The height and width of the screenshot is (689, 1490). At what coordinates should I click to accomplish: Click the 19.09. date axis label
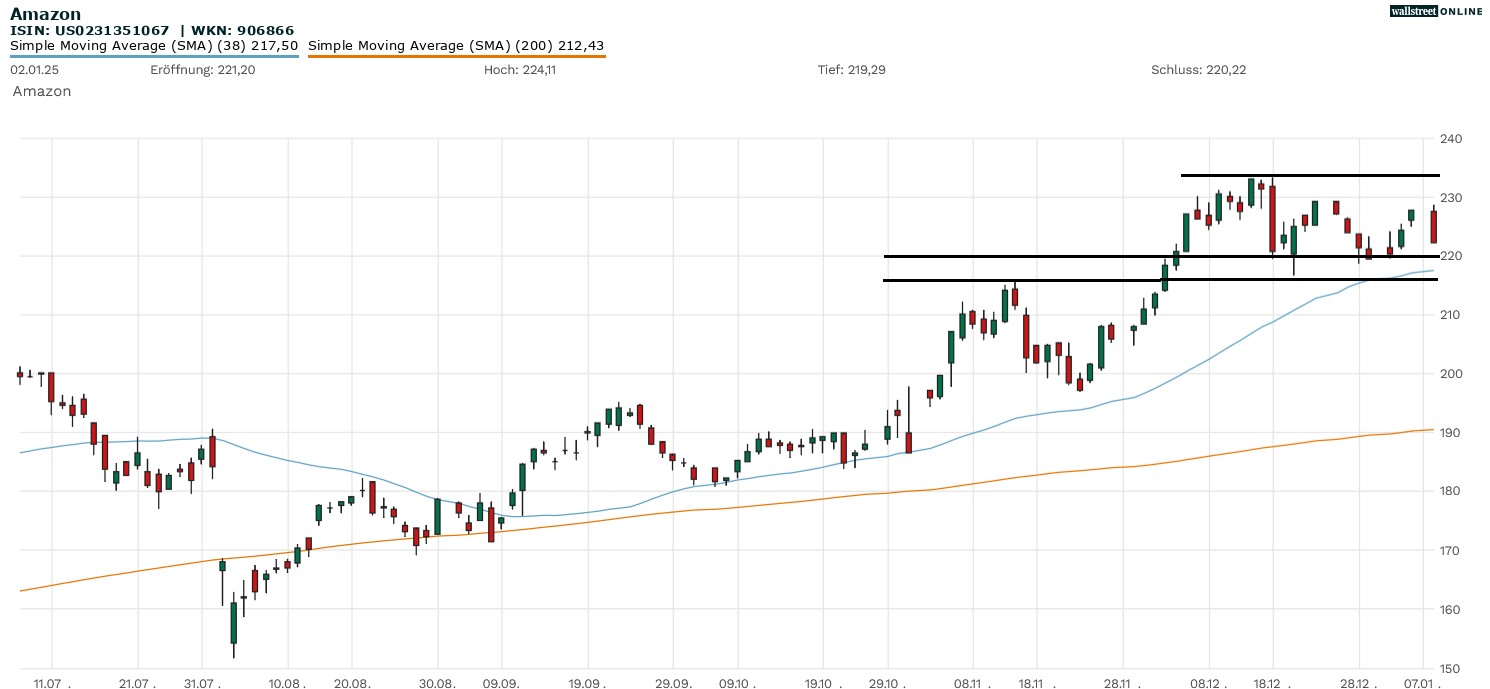point(588,683)
